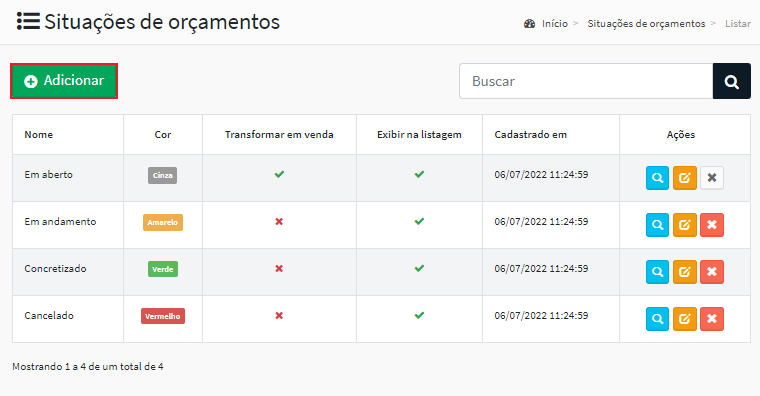
Task: Open the Início breadcrumb link
Action: tap(554, 23)
